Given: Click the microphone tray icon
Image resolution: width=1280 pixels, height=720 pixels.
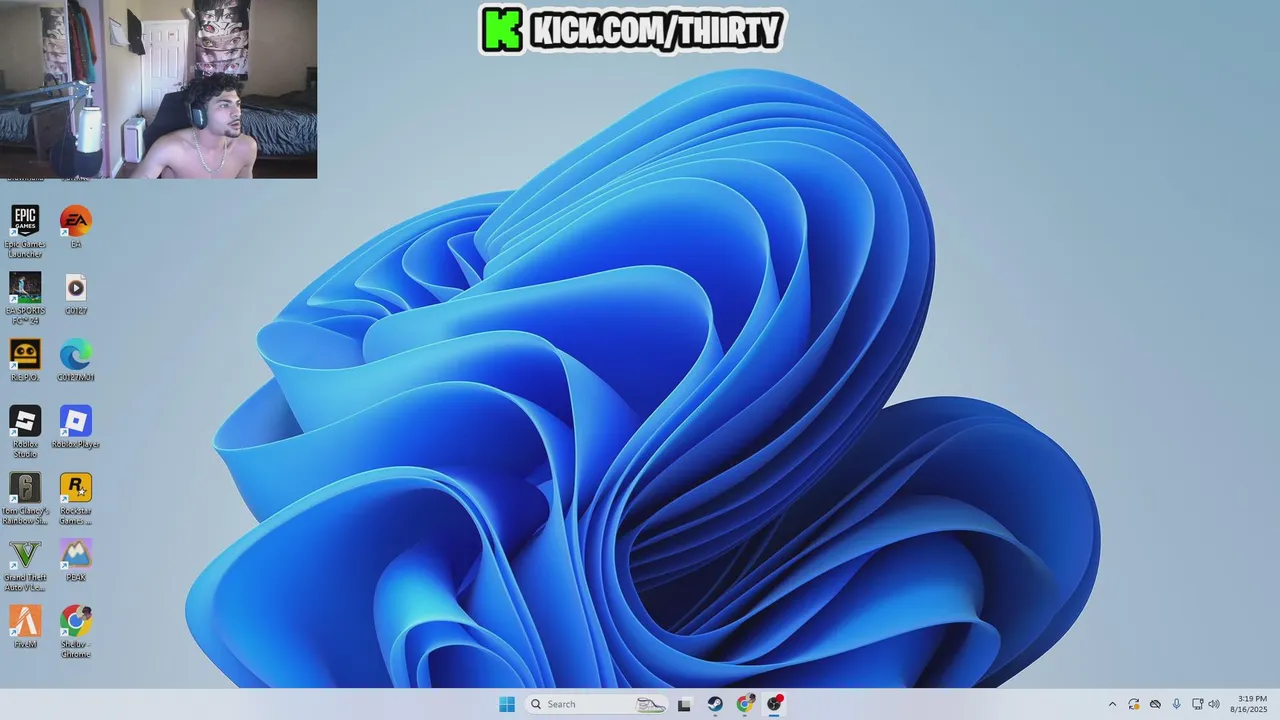Looking at the screenshot, I should point(1176,704).
